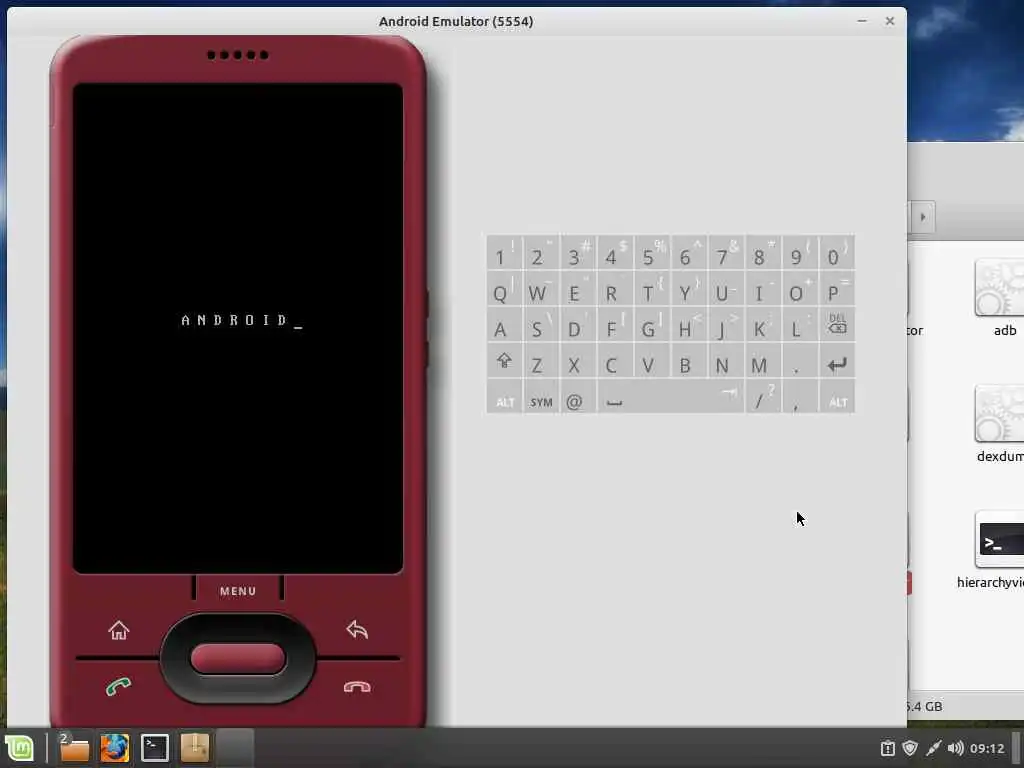Hit the Enter return key

tap(837, 361)
